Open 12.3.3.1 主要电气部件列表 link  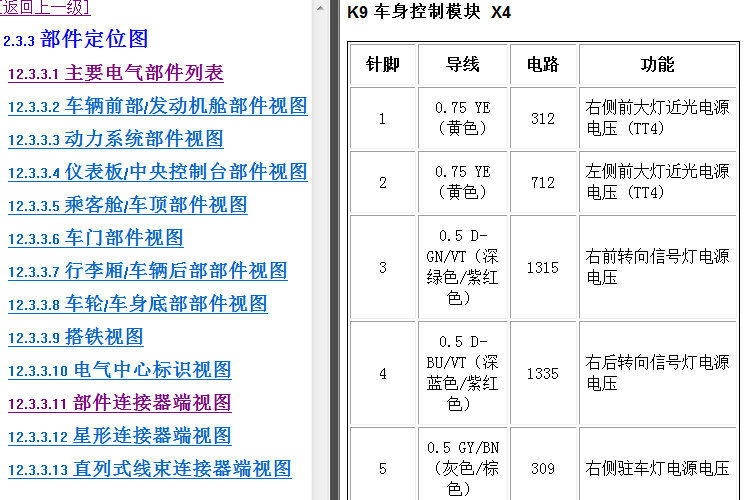coord(116,73)
